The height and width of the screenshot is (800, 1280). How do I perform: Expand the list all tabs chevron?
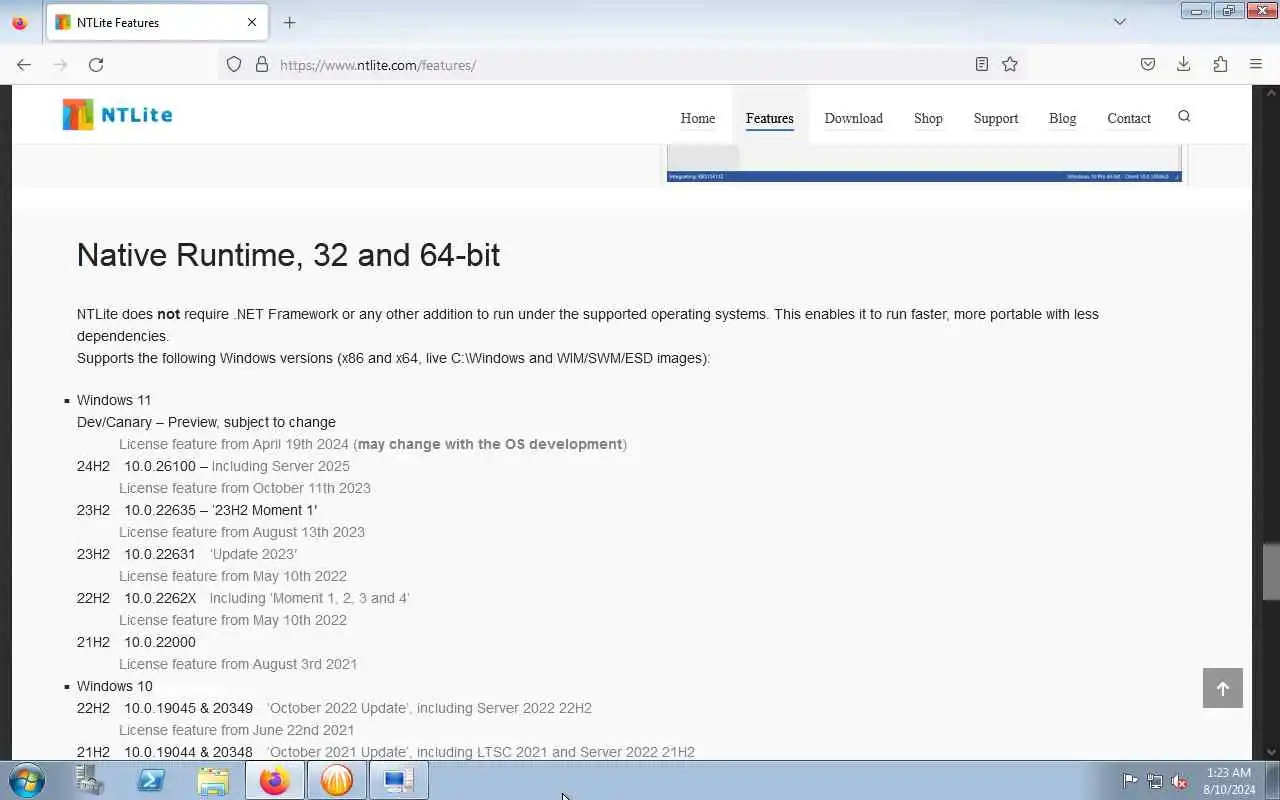point(1120,22)
